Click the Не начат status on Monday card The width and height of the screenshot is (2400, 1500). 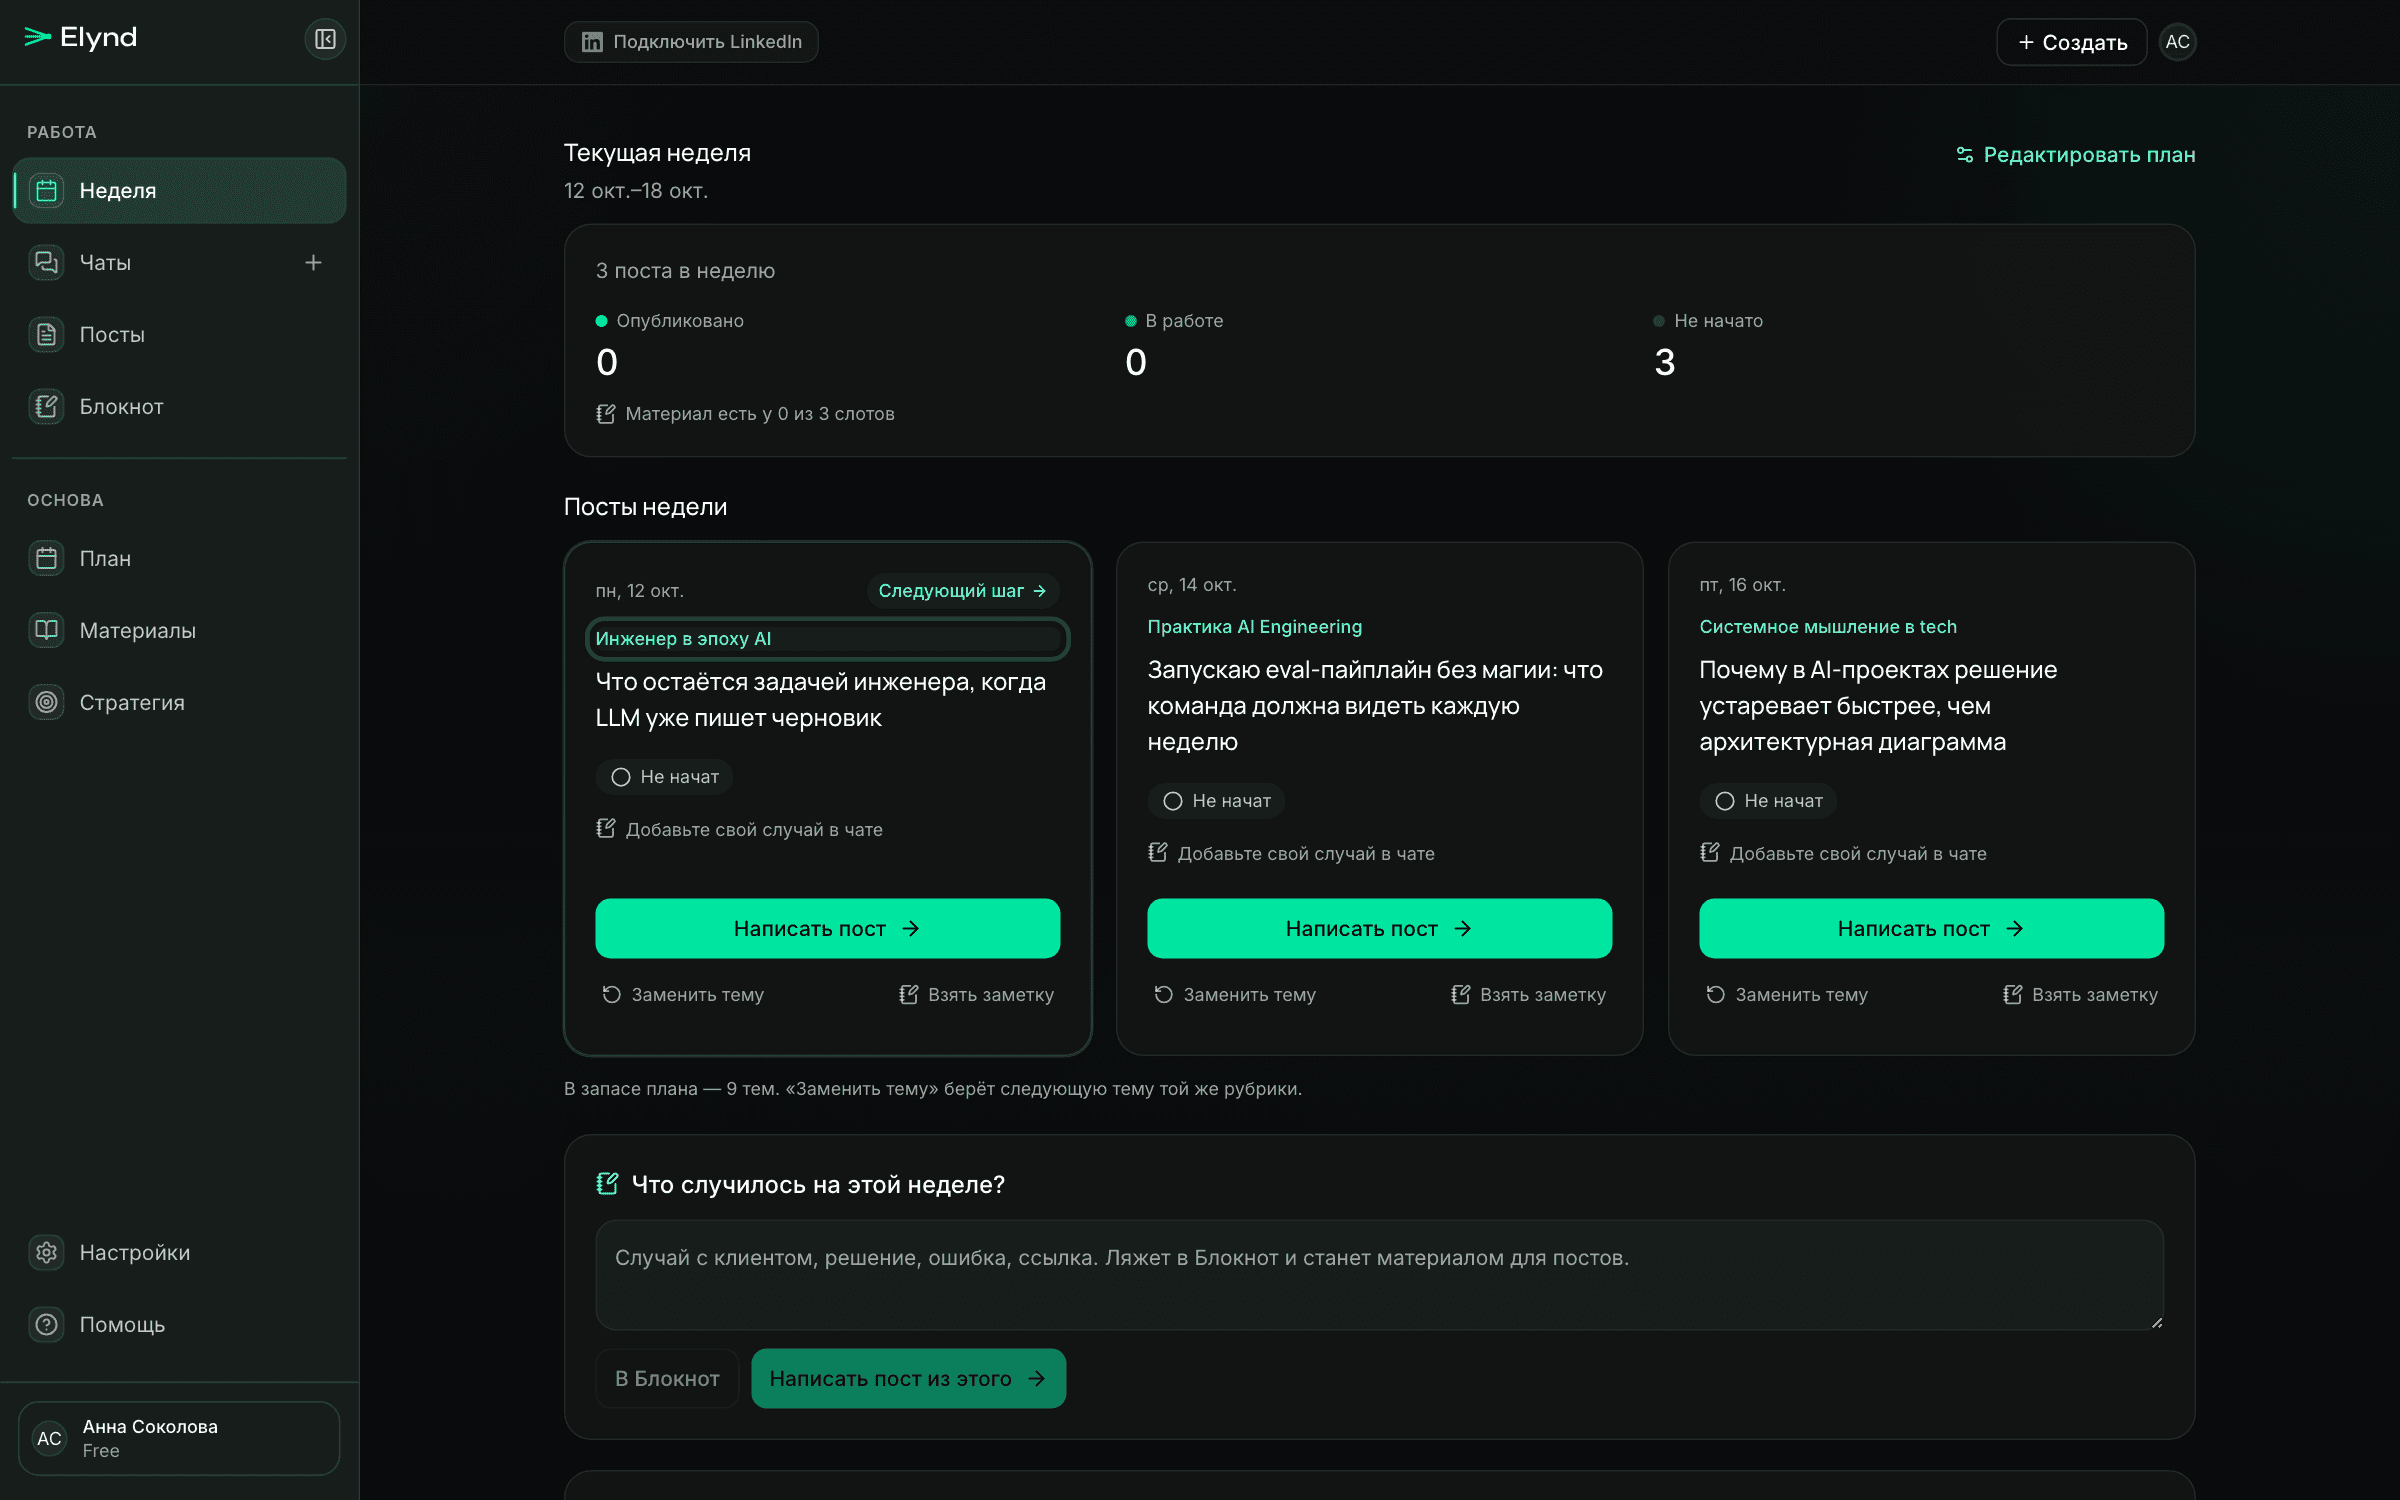coord(664,777)
